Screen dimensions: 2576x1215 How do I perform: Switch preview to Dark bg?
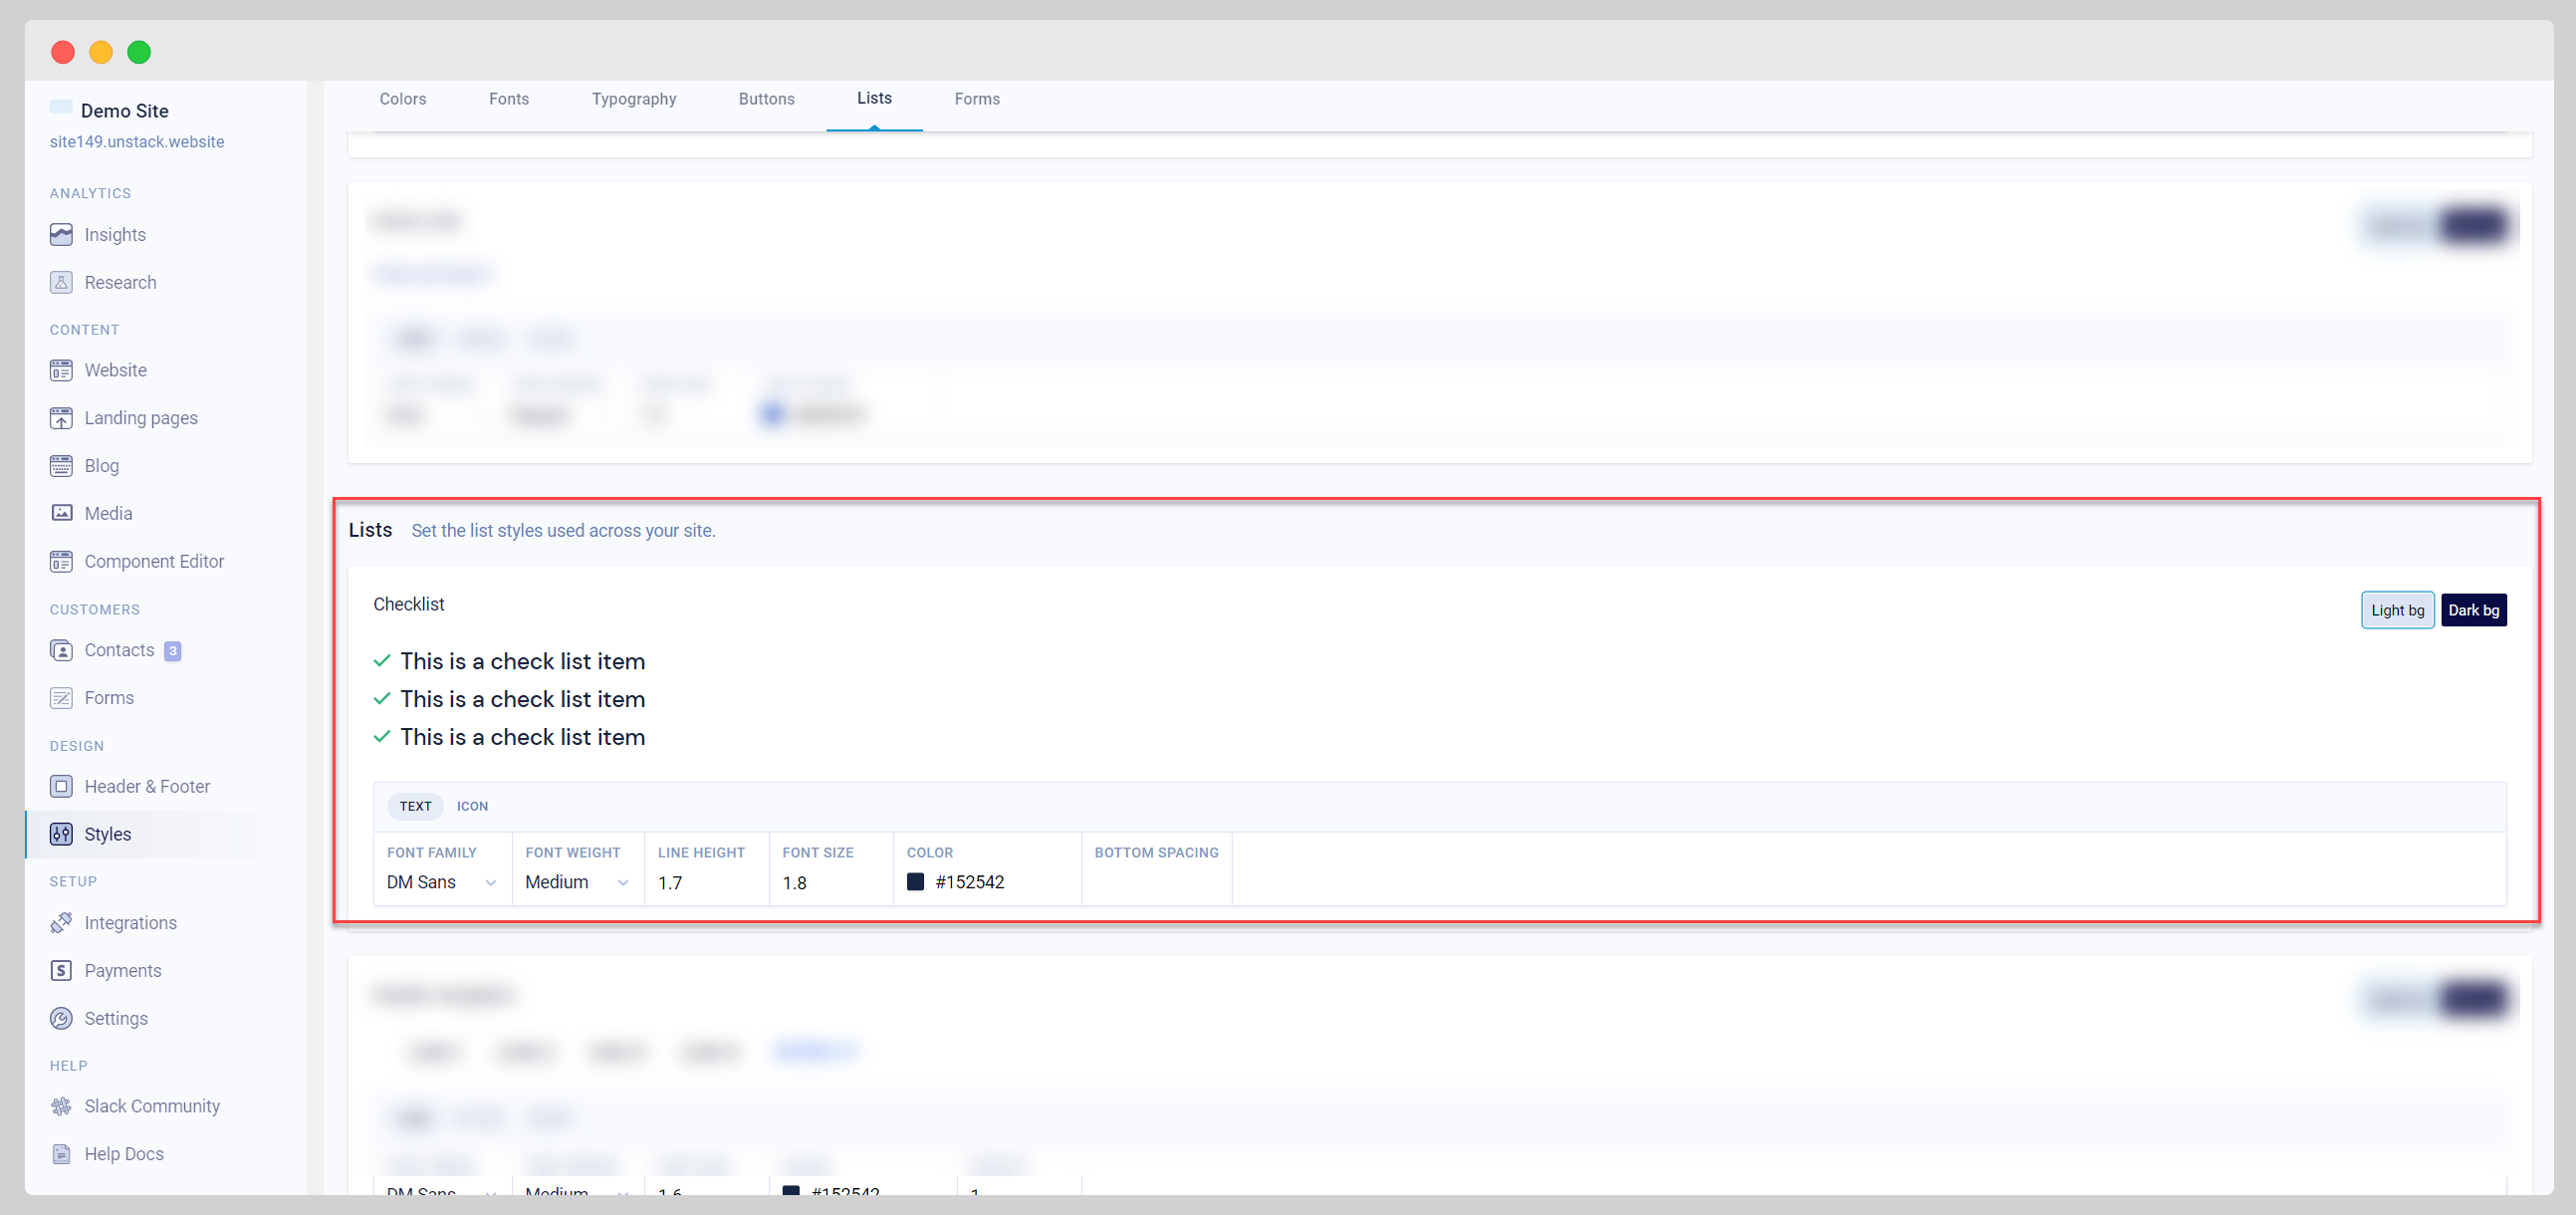2473,610
